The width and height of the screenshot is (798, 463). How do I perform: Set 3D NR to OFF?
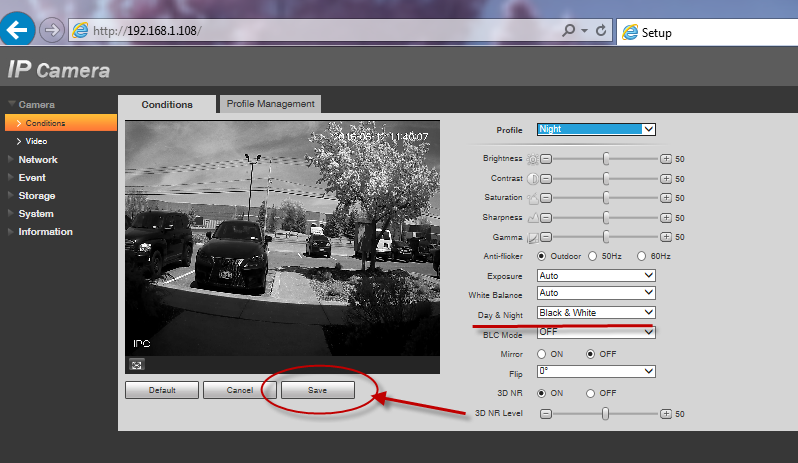(x=592, y=393)
